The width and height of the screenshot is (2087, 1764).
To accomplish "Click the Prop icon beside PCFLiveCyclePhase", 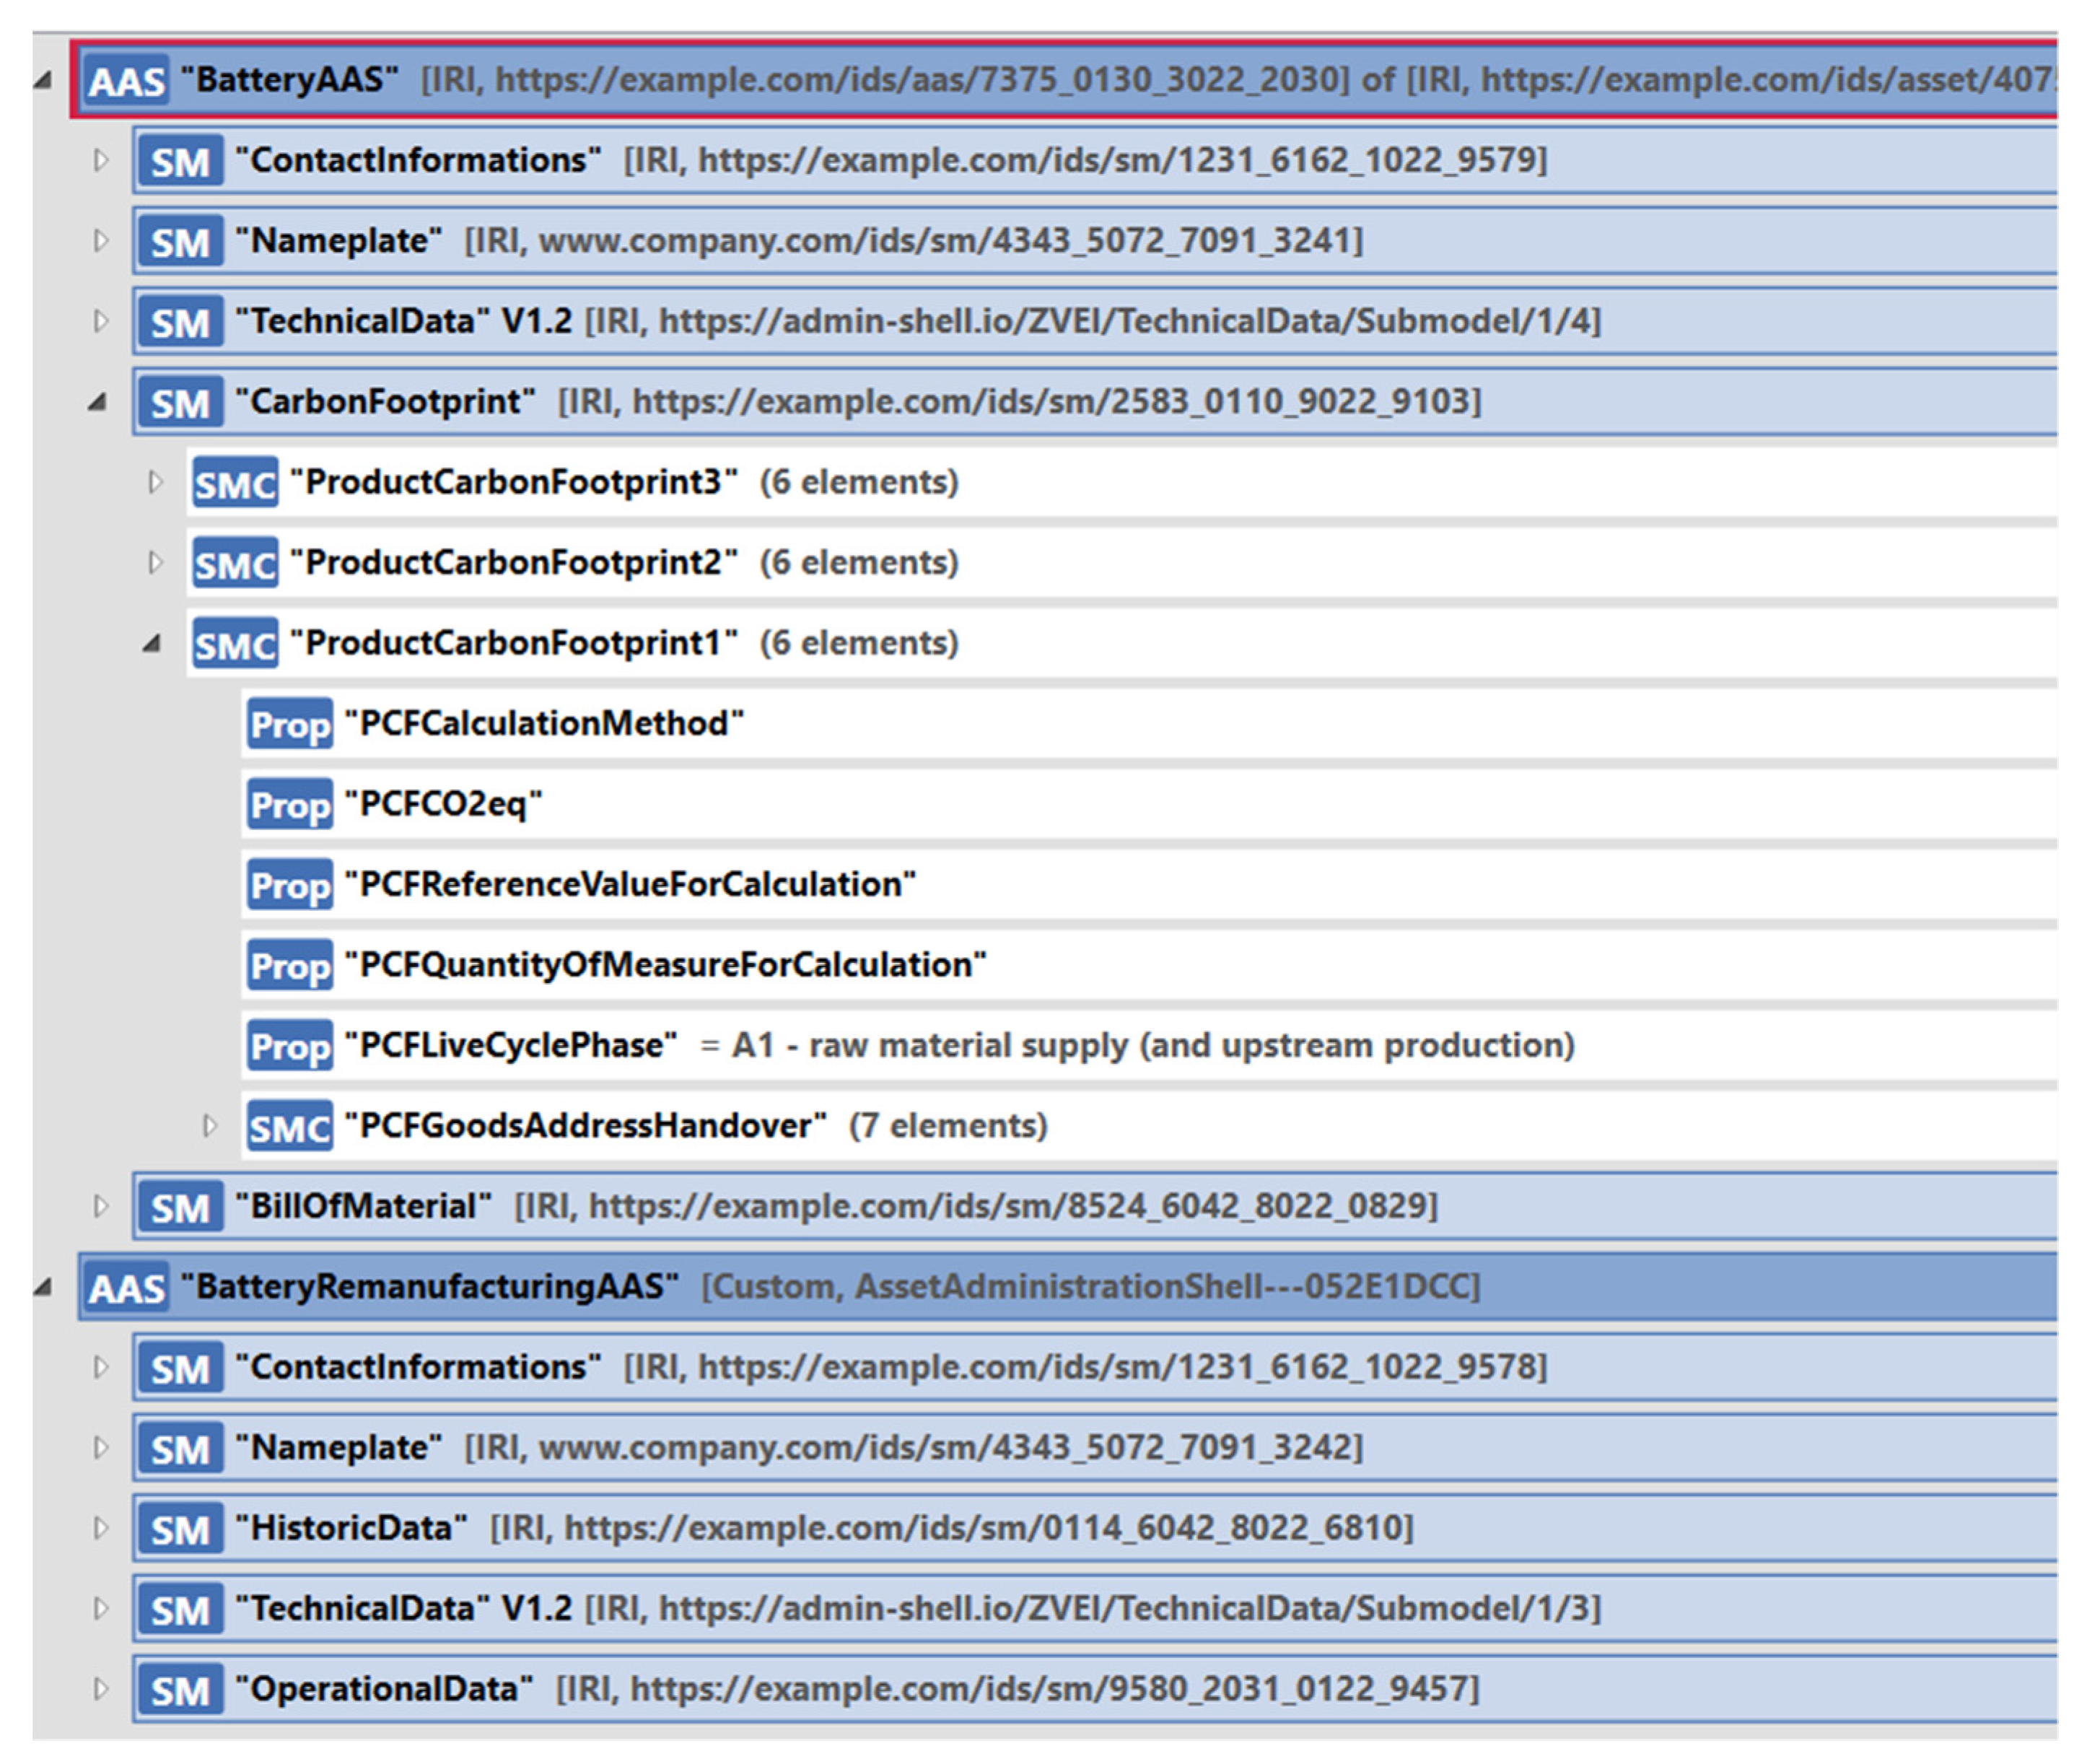I will pyautogui.click(x=290, y=1046).
